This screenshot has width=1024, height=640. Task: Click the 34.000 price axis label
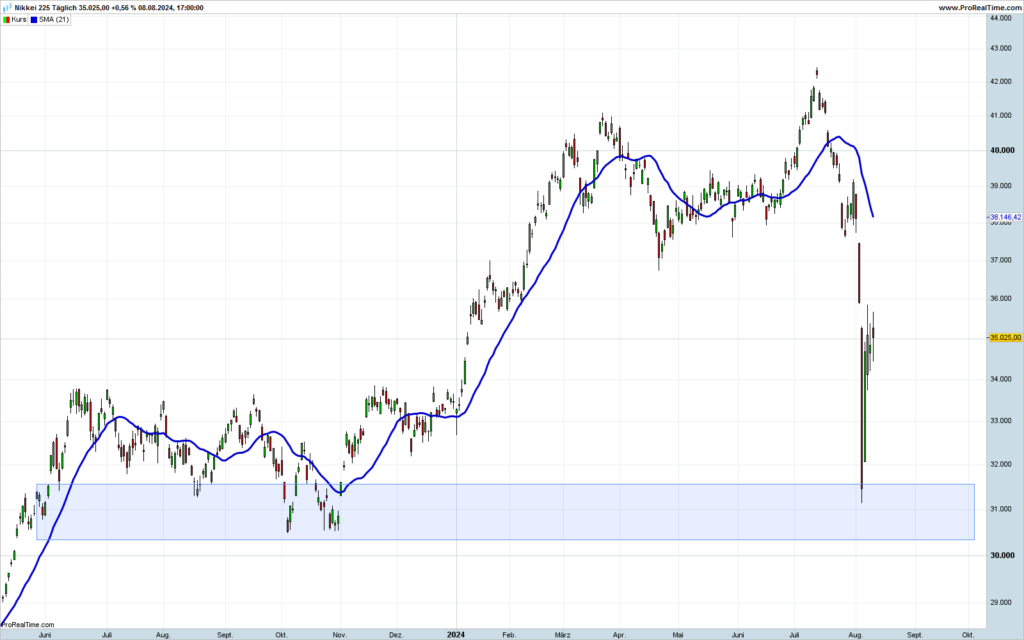(1000, 379)
